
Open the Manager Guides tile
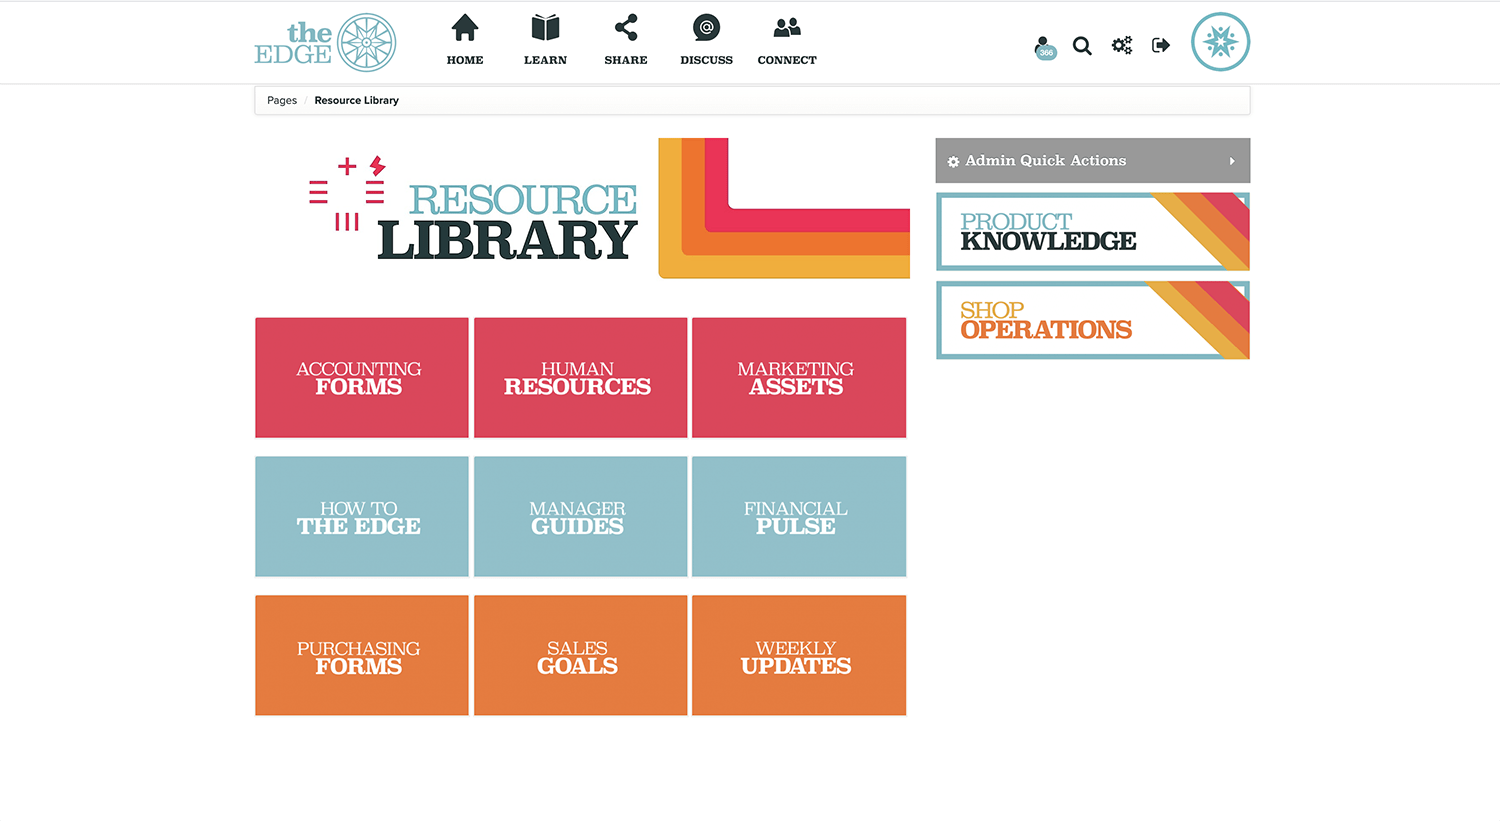point(580,517)
